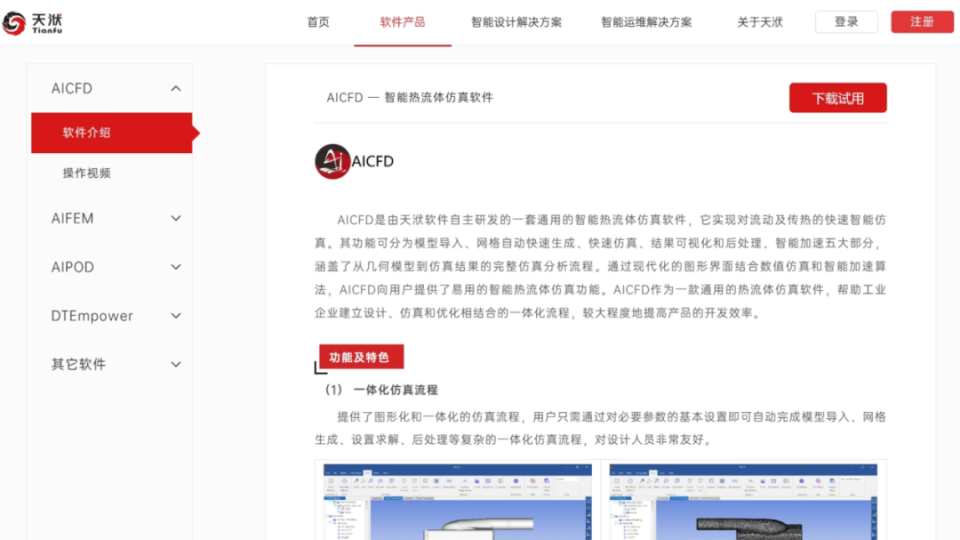Screen dimensions: 960x540
Task: Click the AIFEM sidebar heading
Action: [x=72, y=219]
